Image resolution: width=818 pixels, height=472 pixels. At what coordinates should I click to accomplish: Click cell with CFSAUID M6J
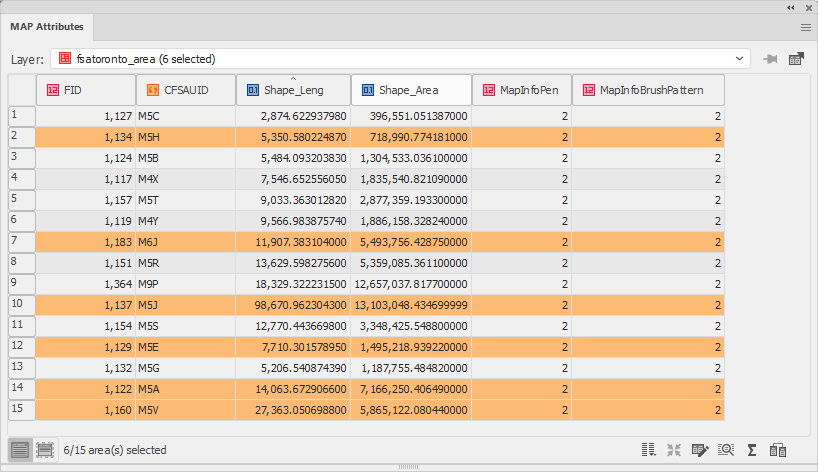click(x=186, y=242)
